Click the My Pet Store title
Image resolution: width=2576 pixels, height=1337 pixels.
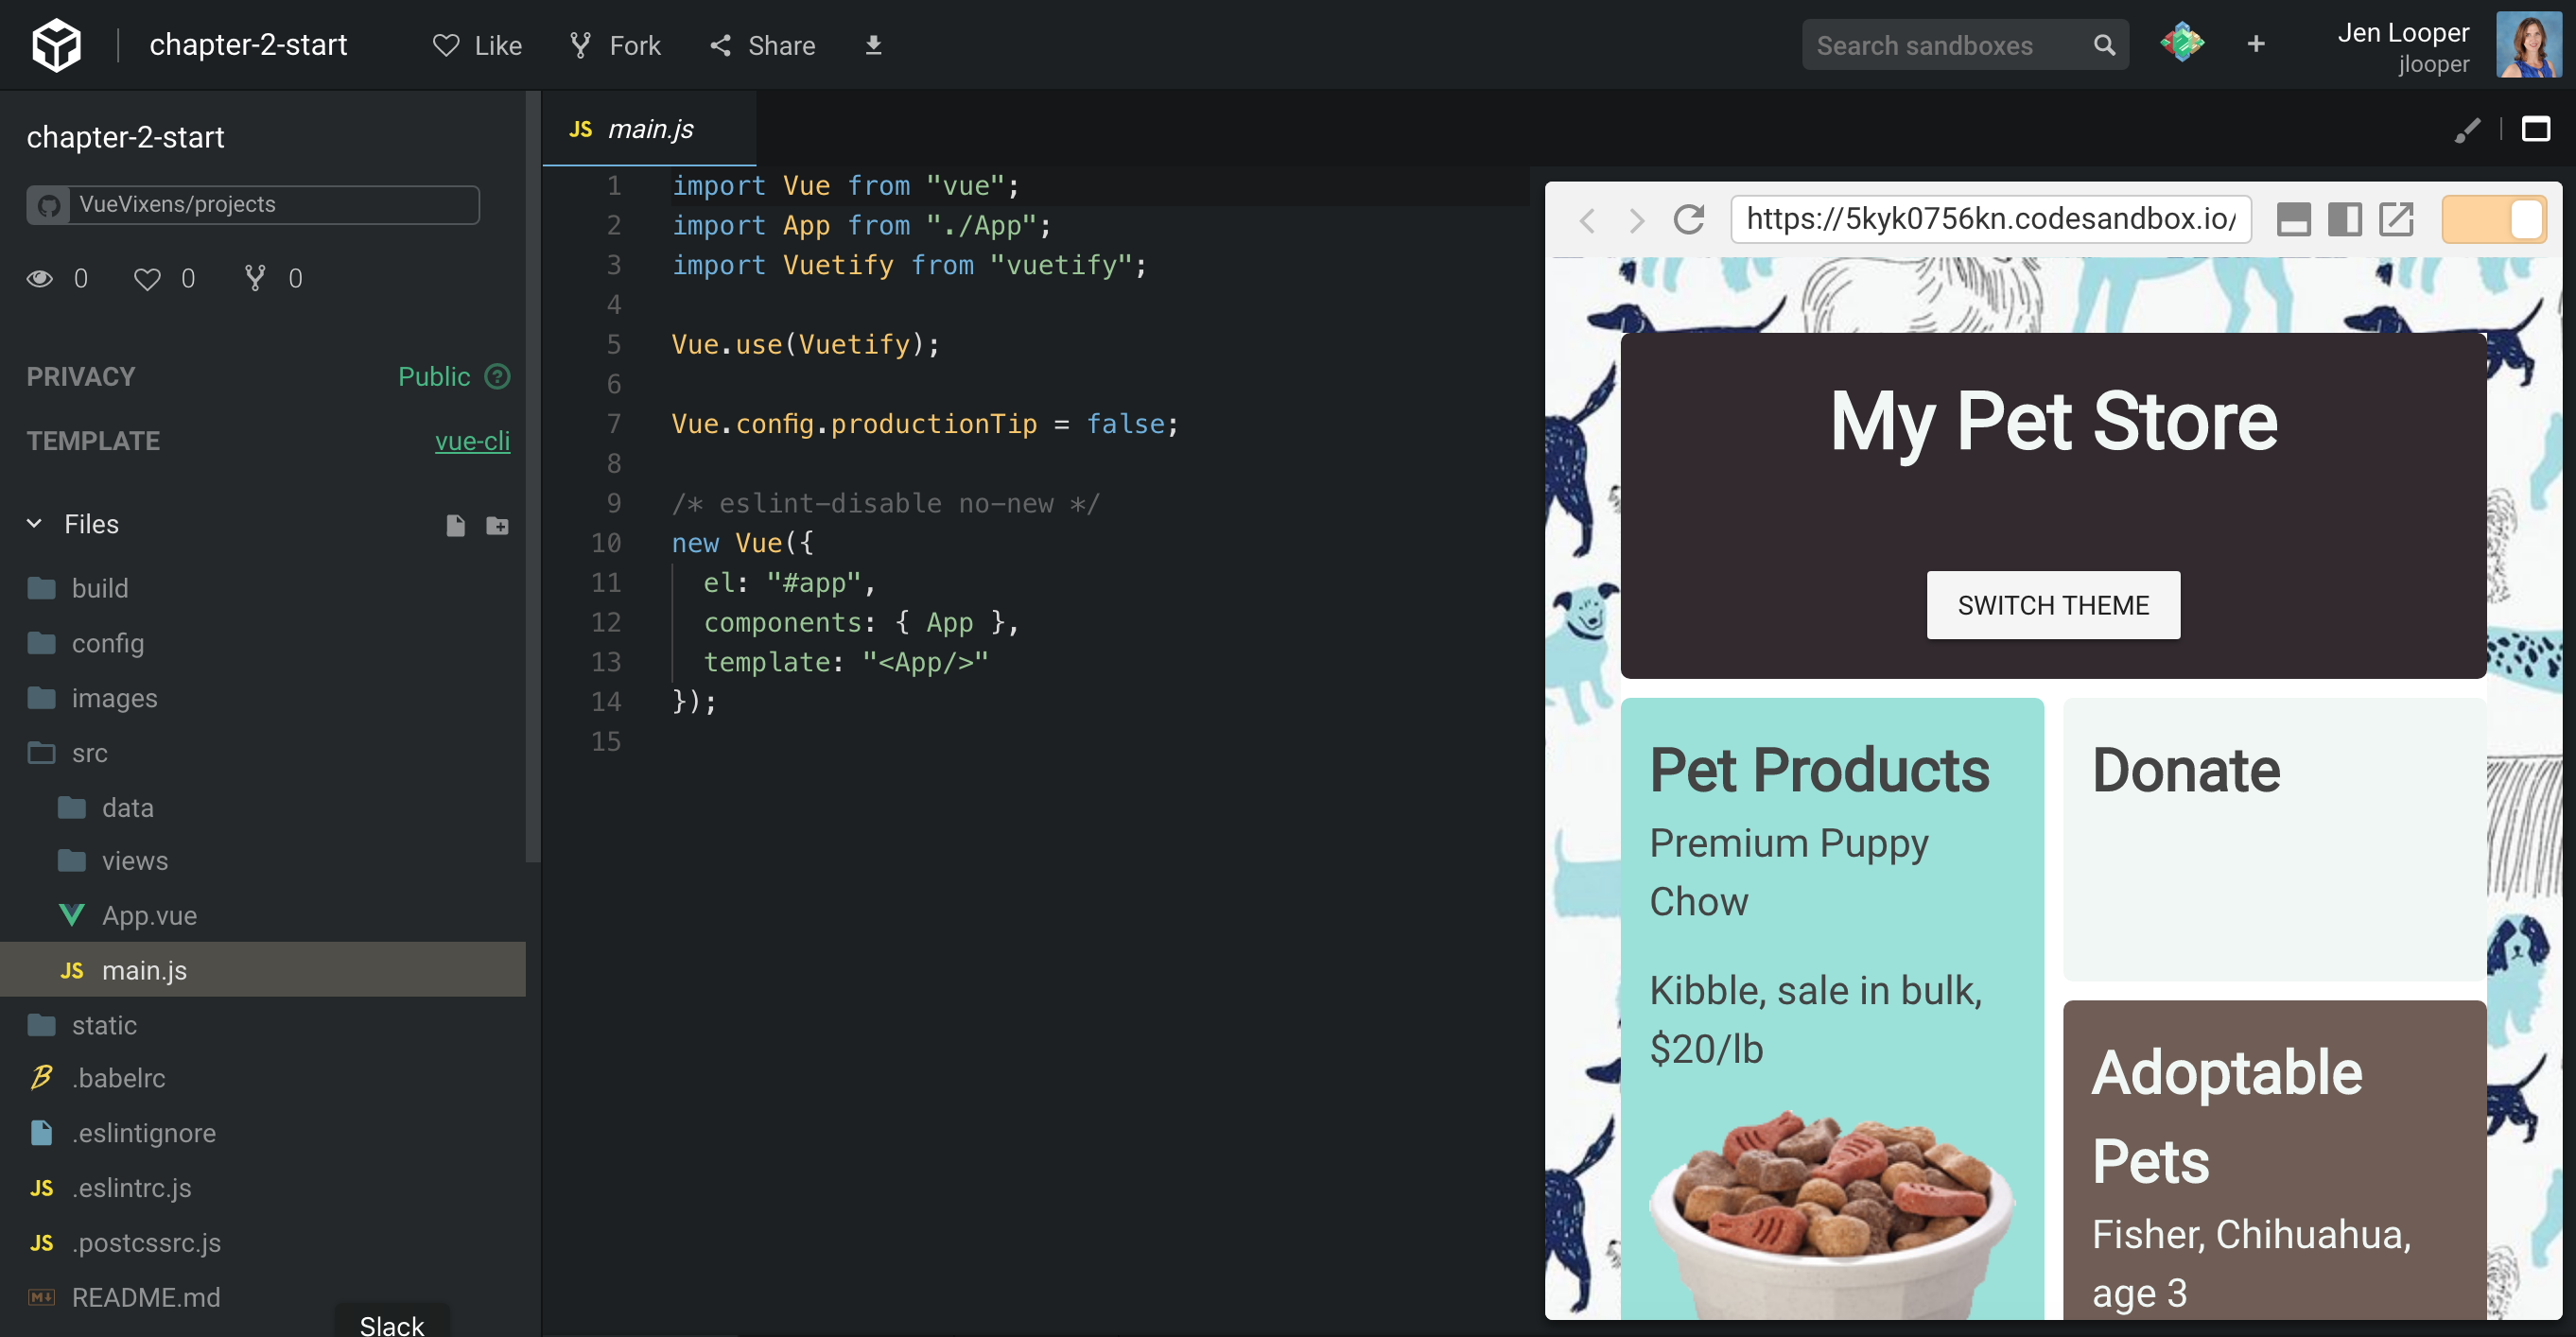[2053, 422]
